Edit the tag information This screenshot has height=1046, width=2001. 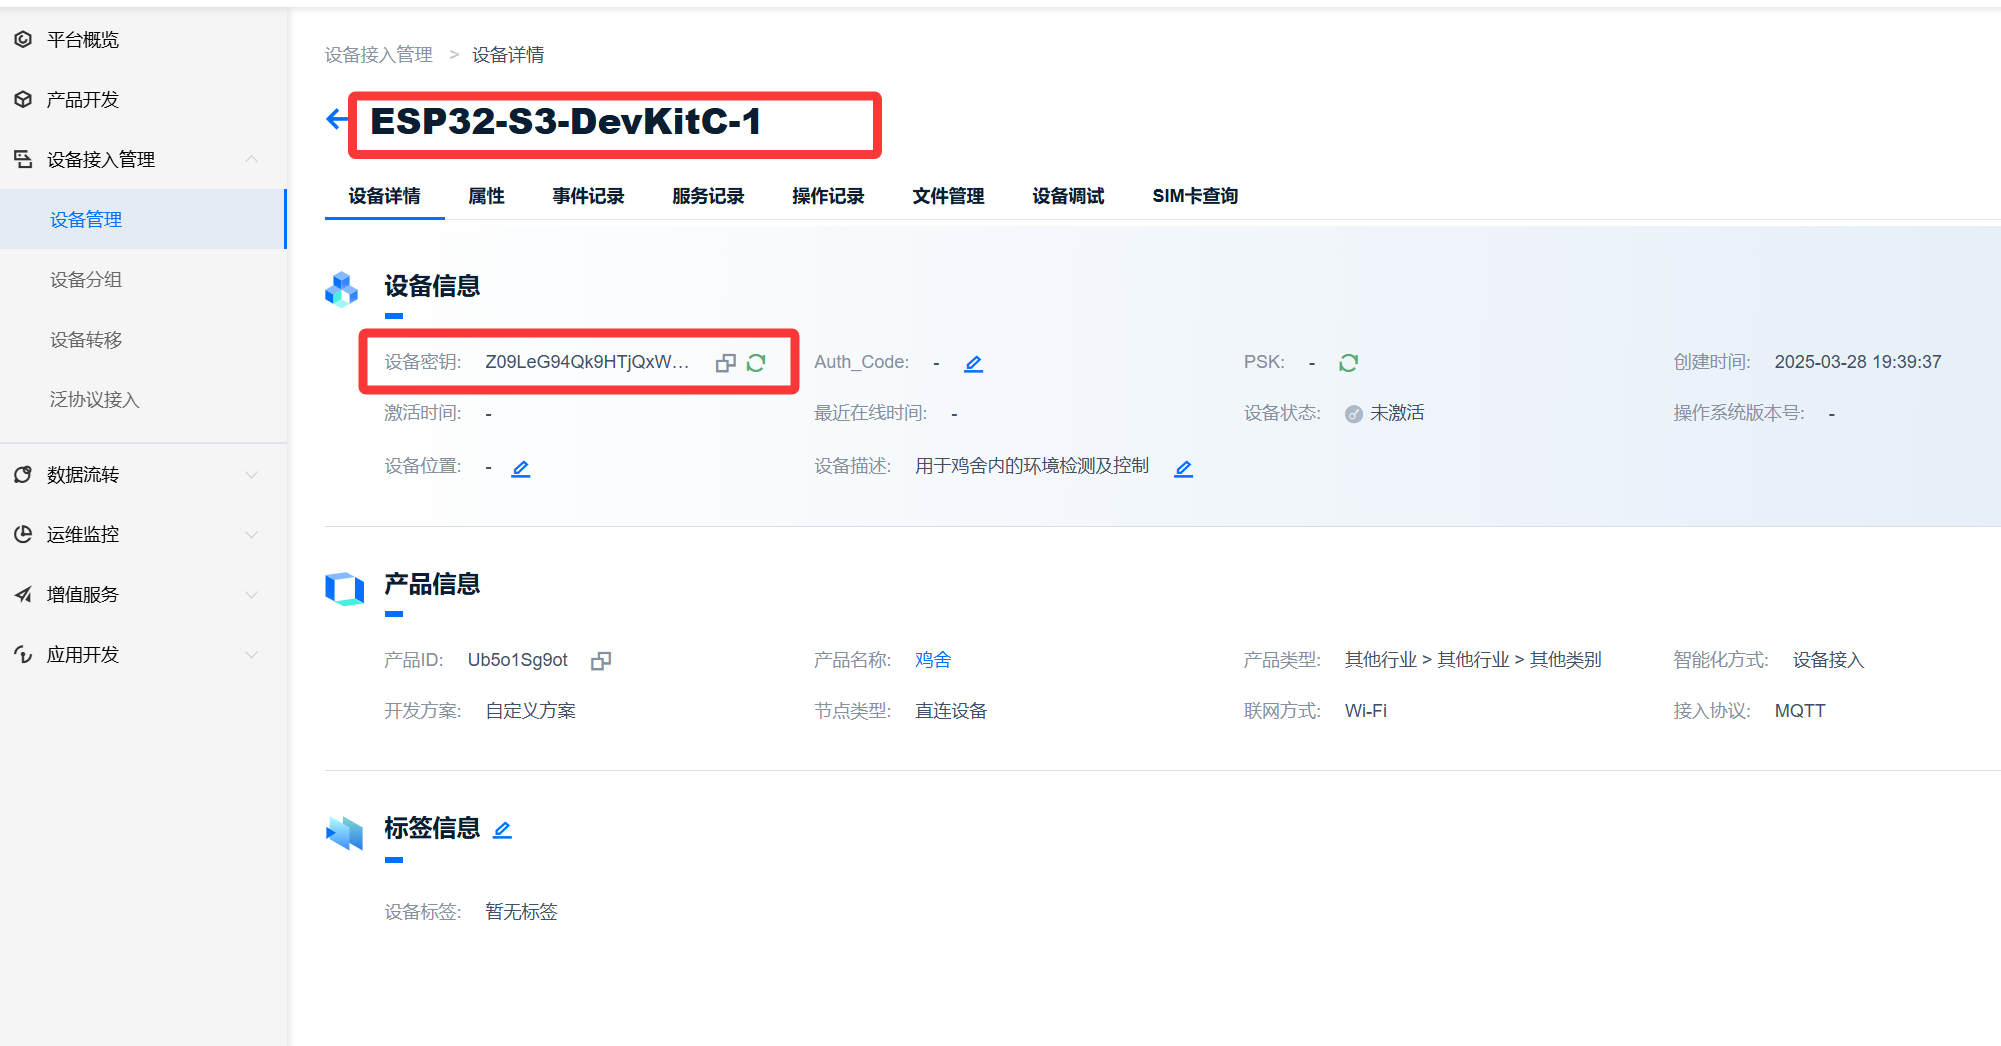[502, 830]
